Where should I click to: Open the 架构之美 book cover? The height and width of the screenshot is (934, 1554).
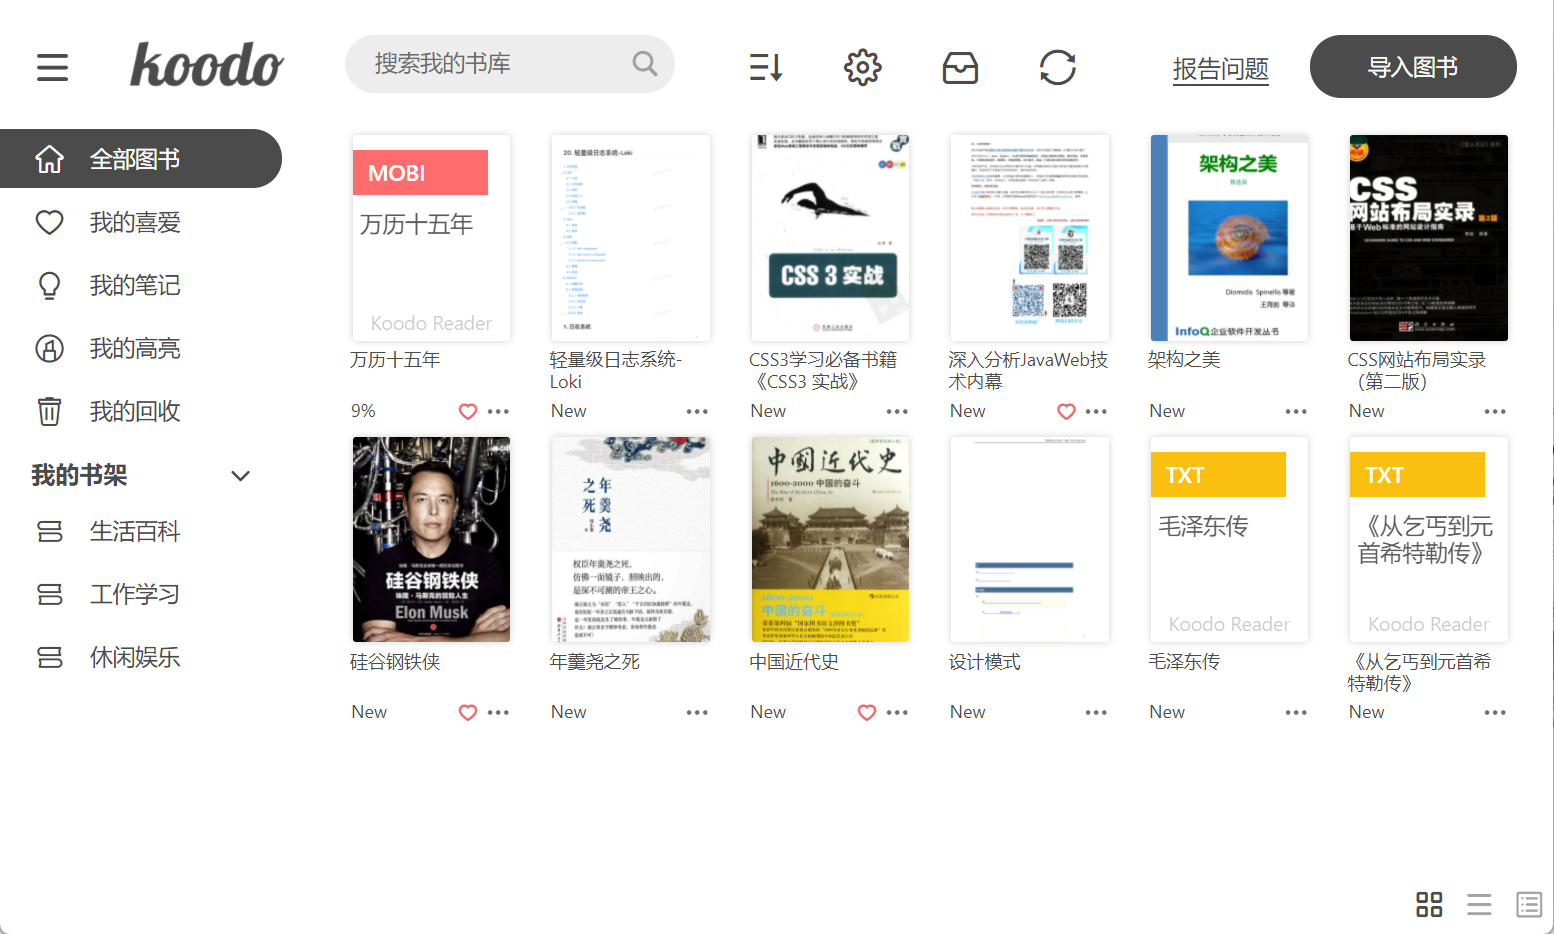[1229, 238]
